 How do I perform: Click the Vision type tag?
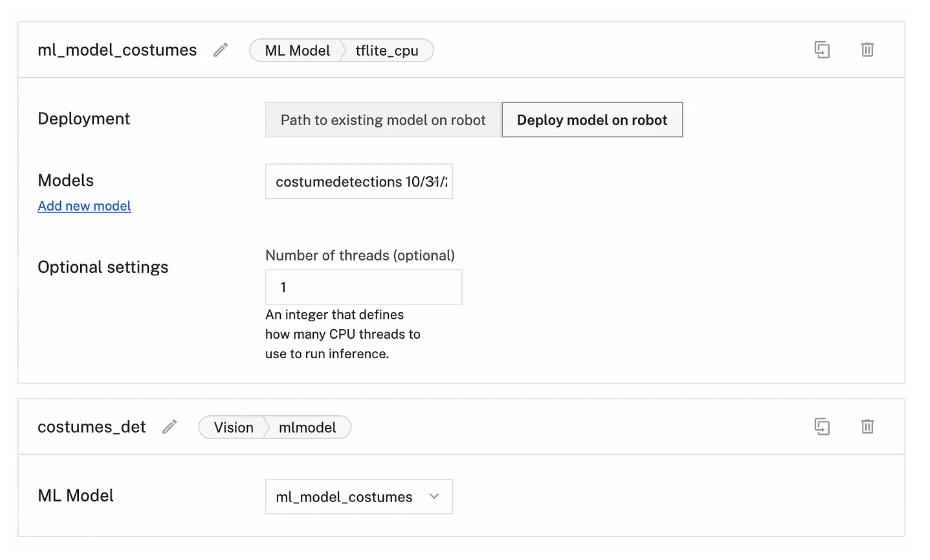tap(233, 427)
